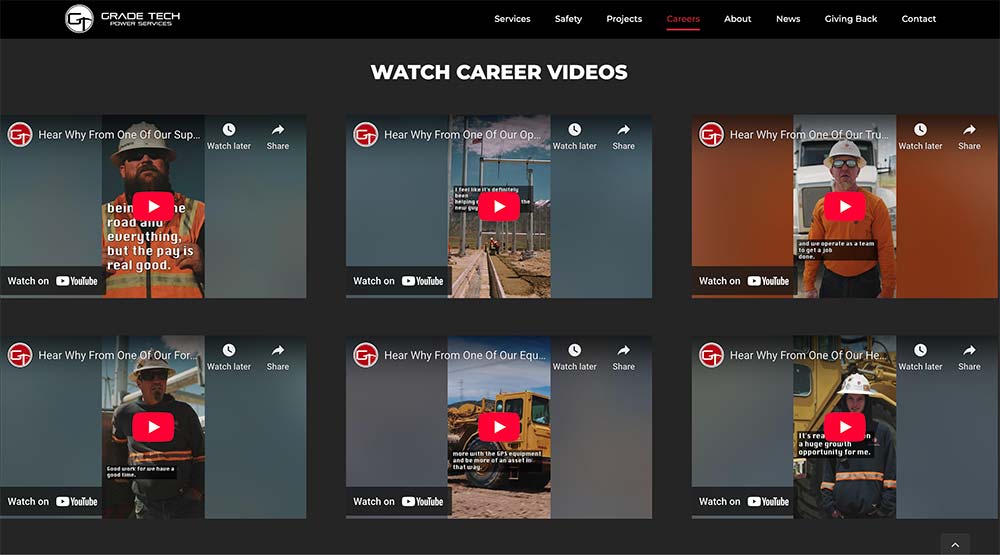Open the Services menu item
This screenshot has height=555, width=1000.
512,19
